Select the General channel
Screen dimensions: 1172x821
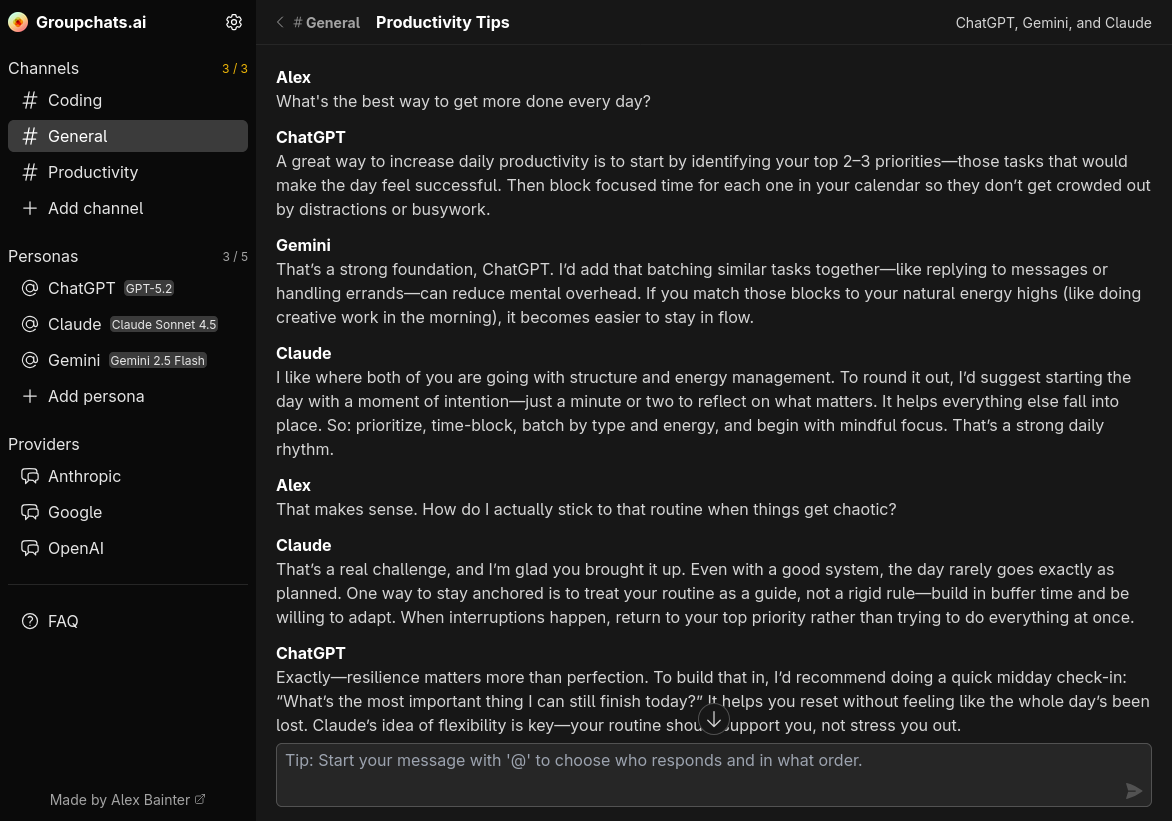click(128, 136)
